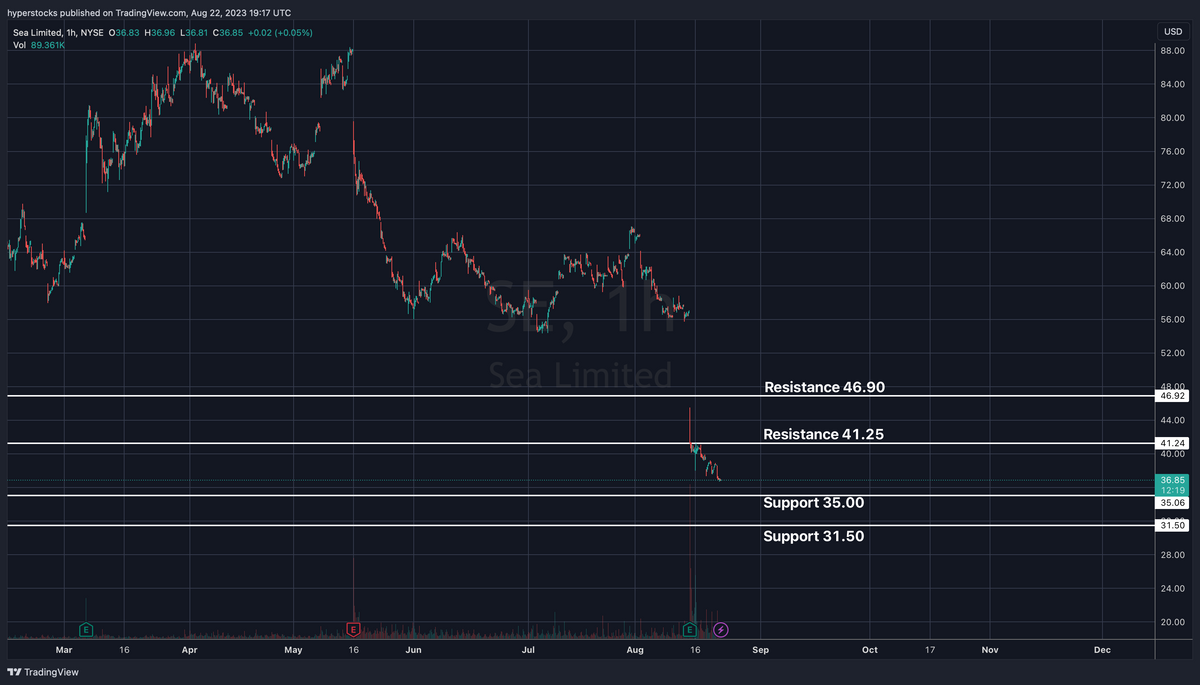
Task: Click the May label on time axis
Action: pos(293,649)
